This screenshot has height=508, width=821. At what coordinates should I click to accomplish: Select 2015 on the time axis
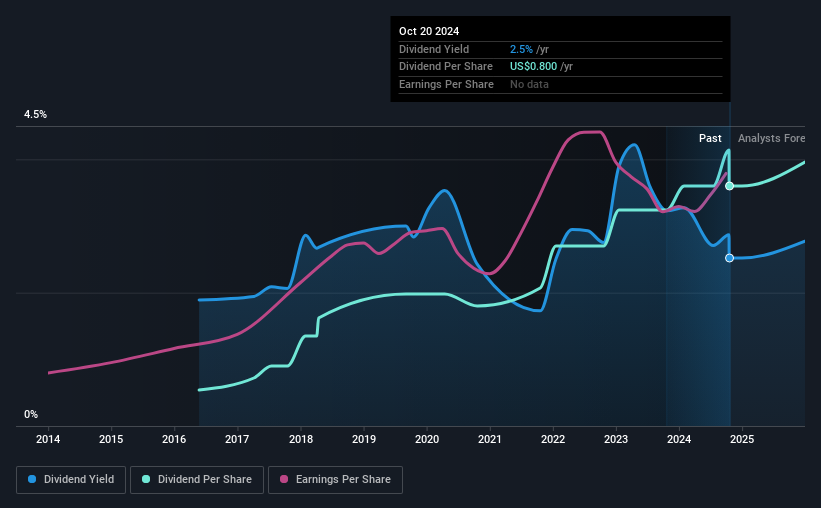click(111, 439)
